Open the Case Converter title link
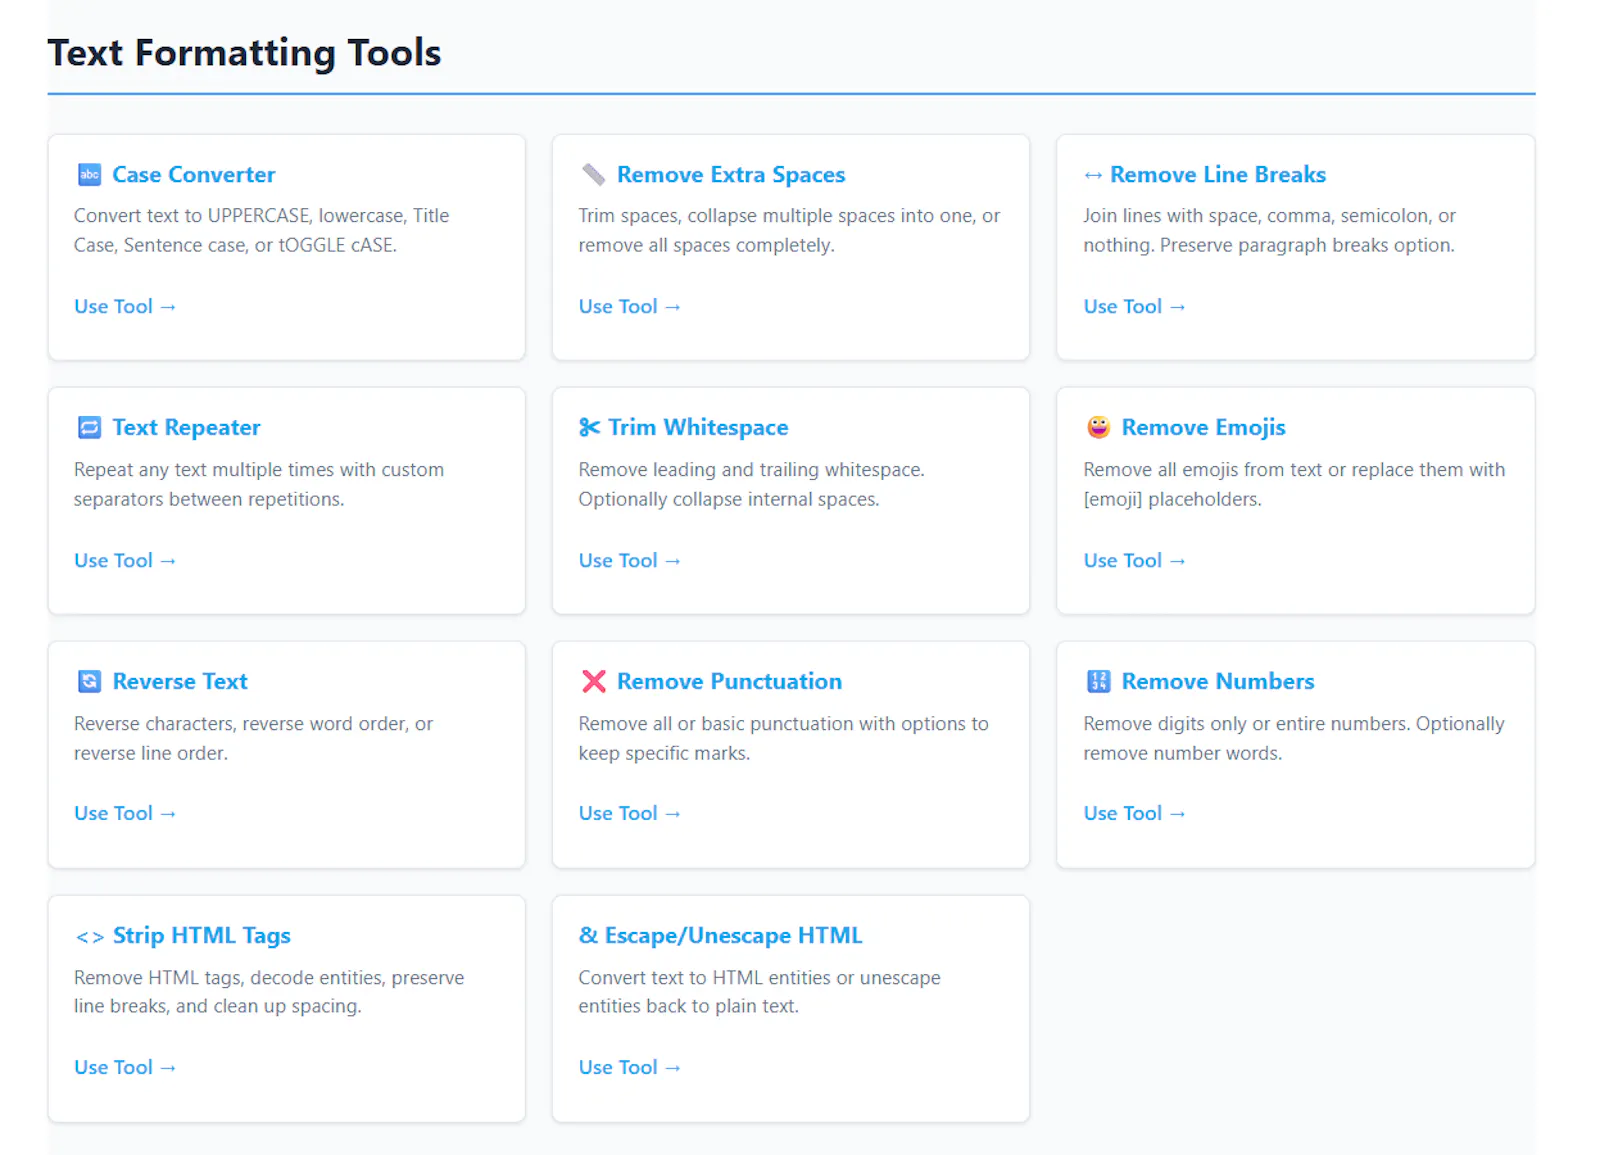 pos(193,175)
